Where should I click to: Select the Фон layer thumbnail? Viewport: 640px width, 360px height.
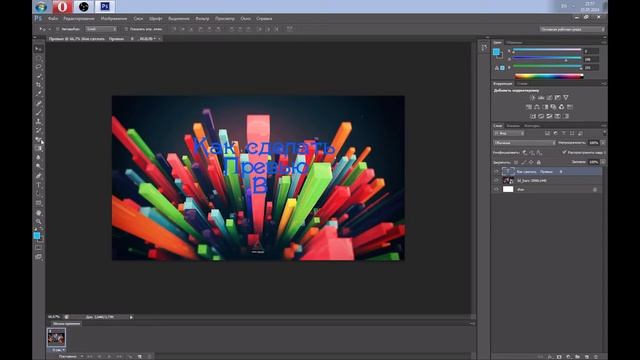(x=508, y=189)
